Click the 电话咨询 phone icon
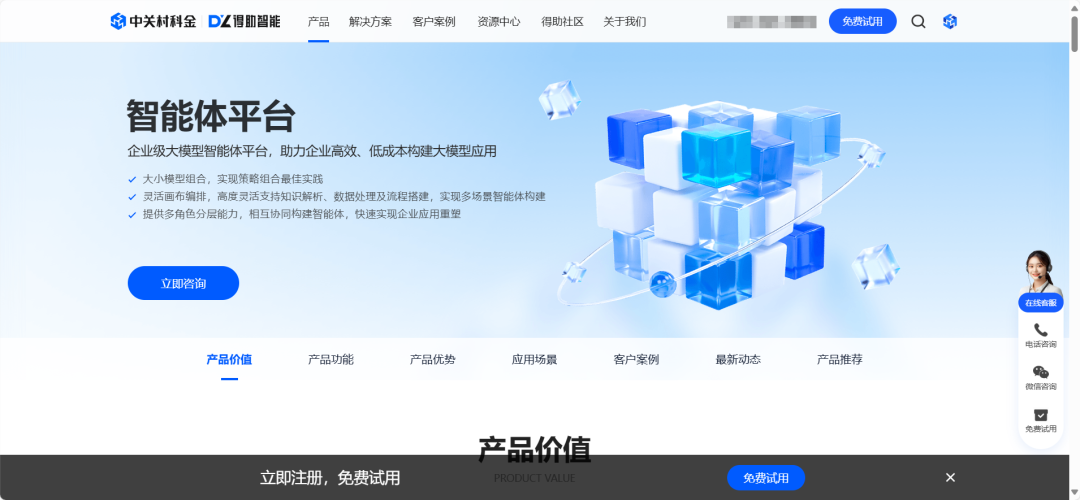The image size is (1080, 500). (1041, 330)
